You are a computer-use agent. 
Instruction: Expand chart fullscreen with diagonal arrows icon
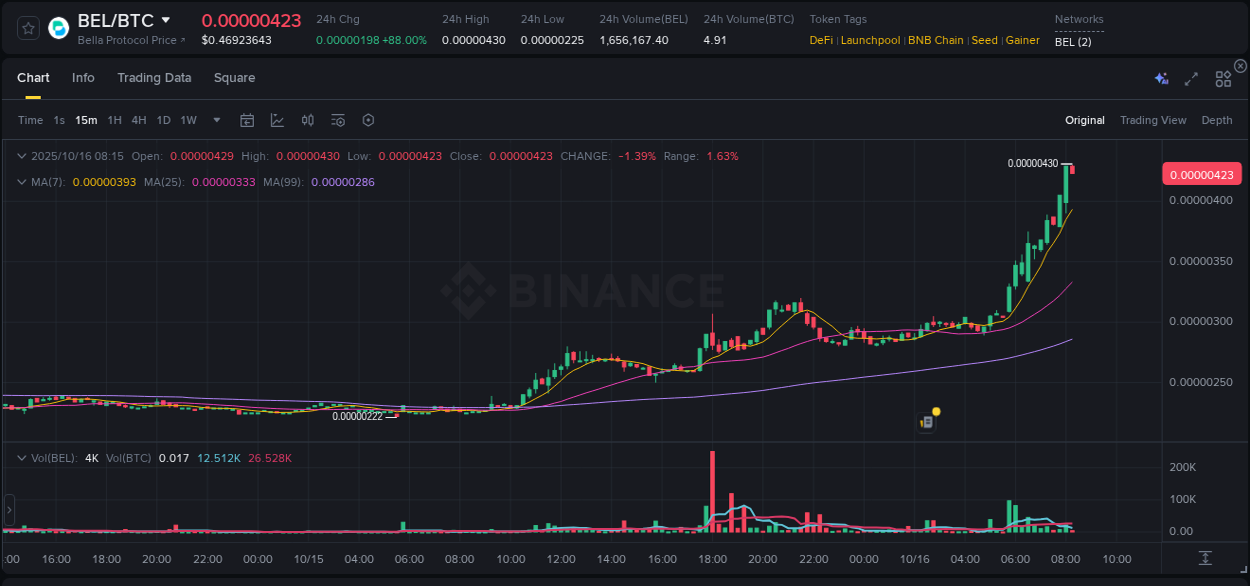coord(1191,78)
